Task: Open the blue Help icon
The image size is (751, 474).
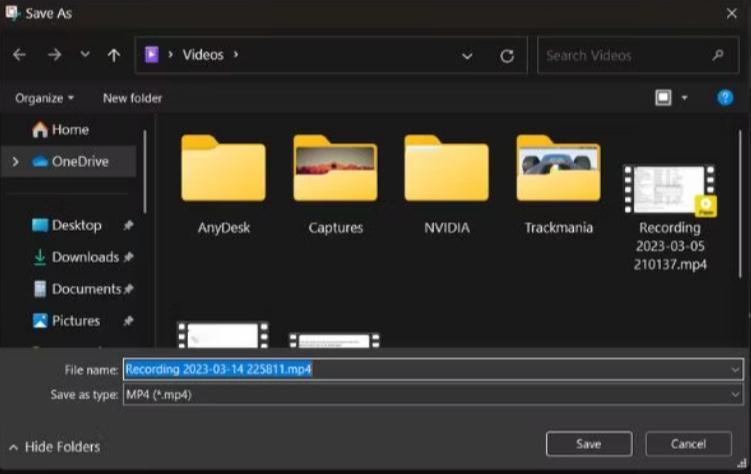Action: coord(725,98)
